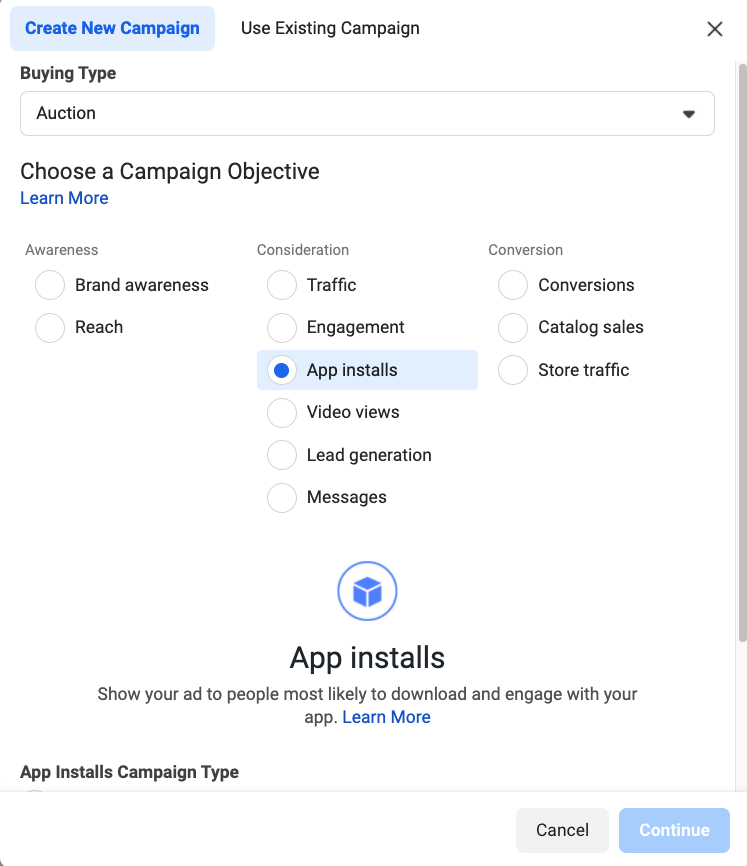
Task: Open the Buying Type dropdown arrow
Action: click(688, 114)
